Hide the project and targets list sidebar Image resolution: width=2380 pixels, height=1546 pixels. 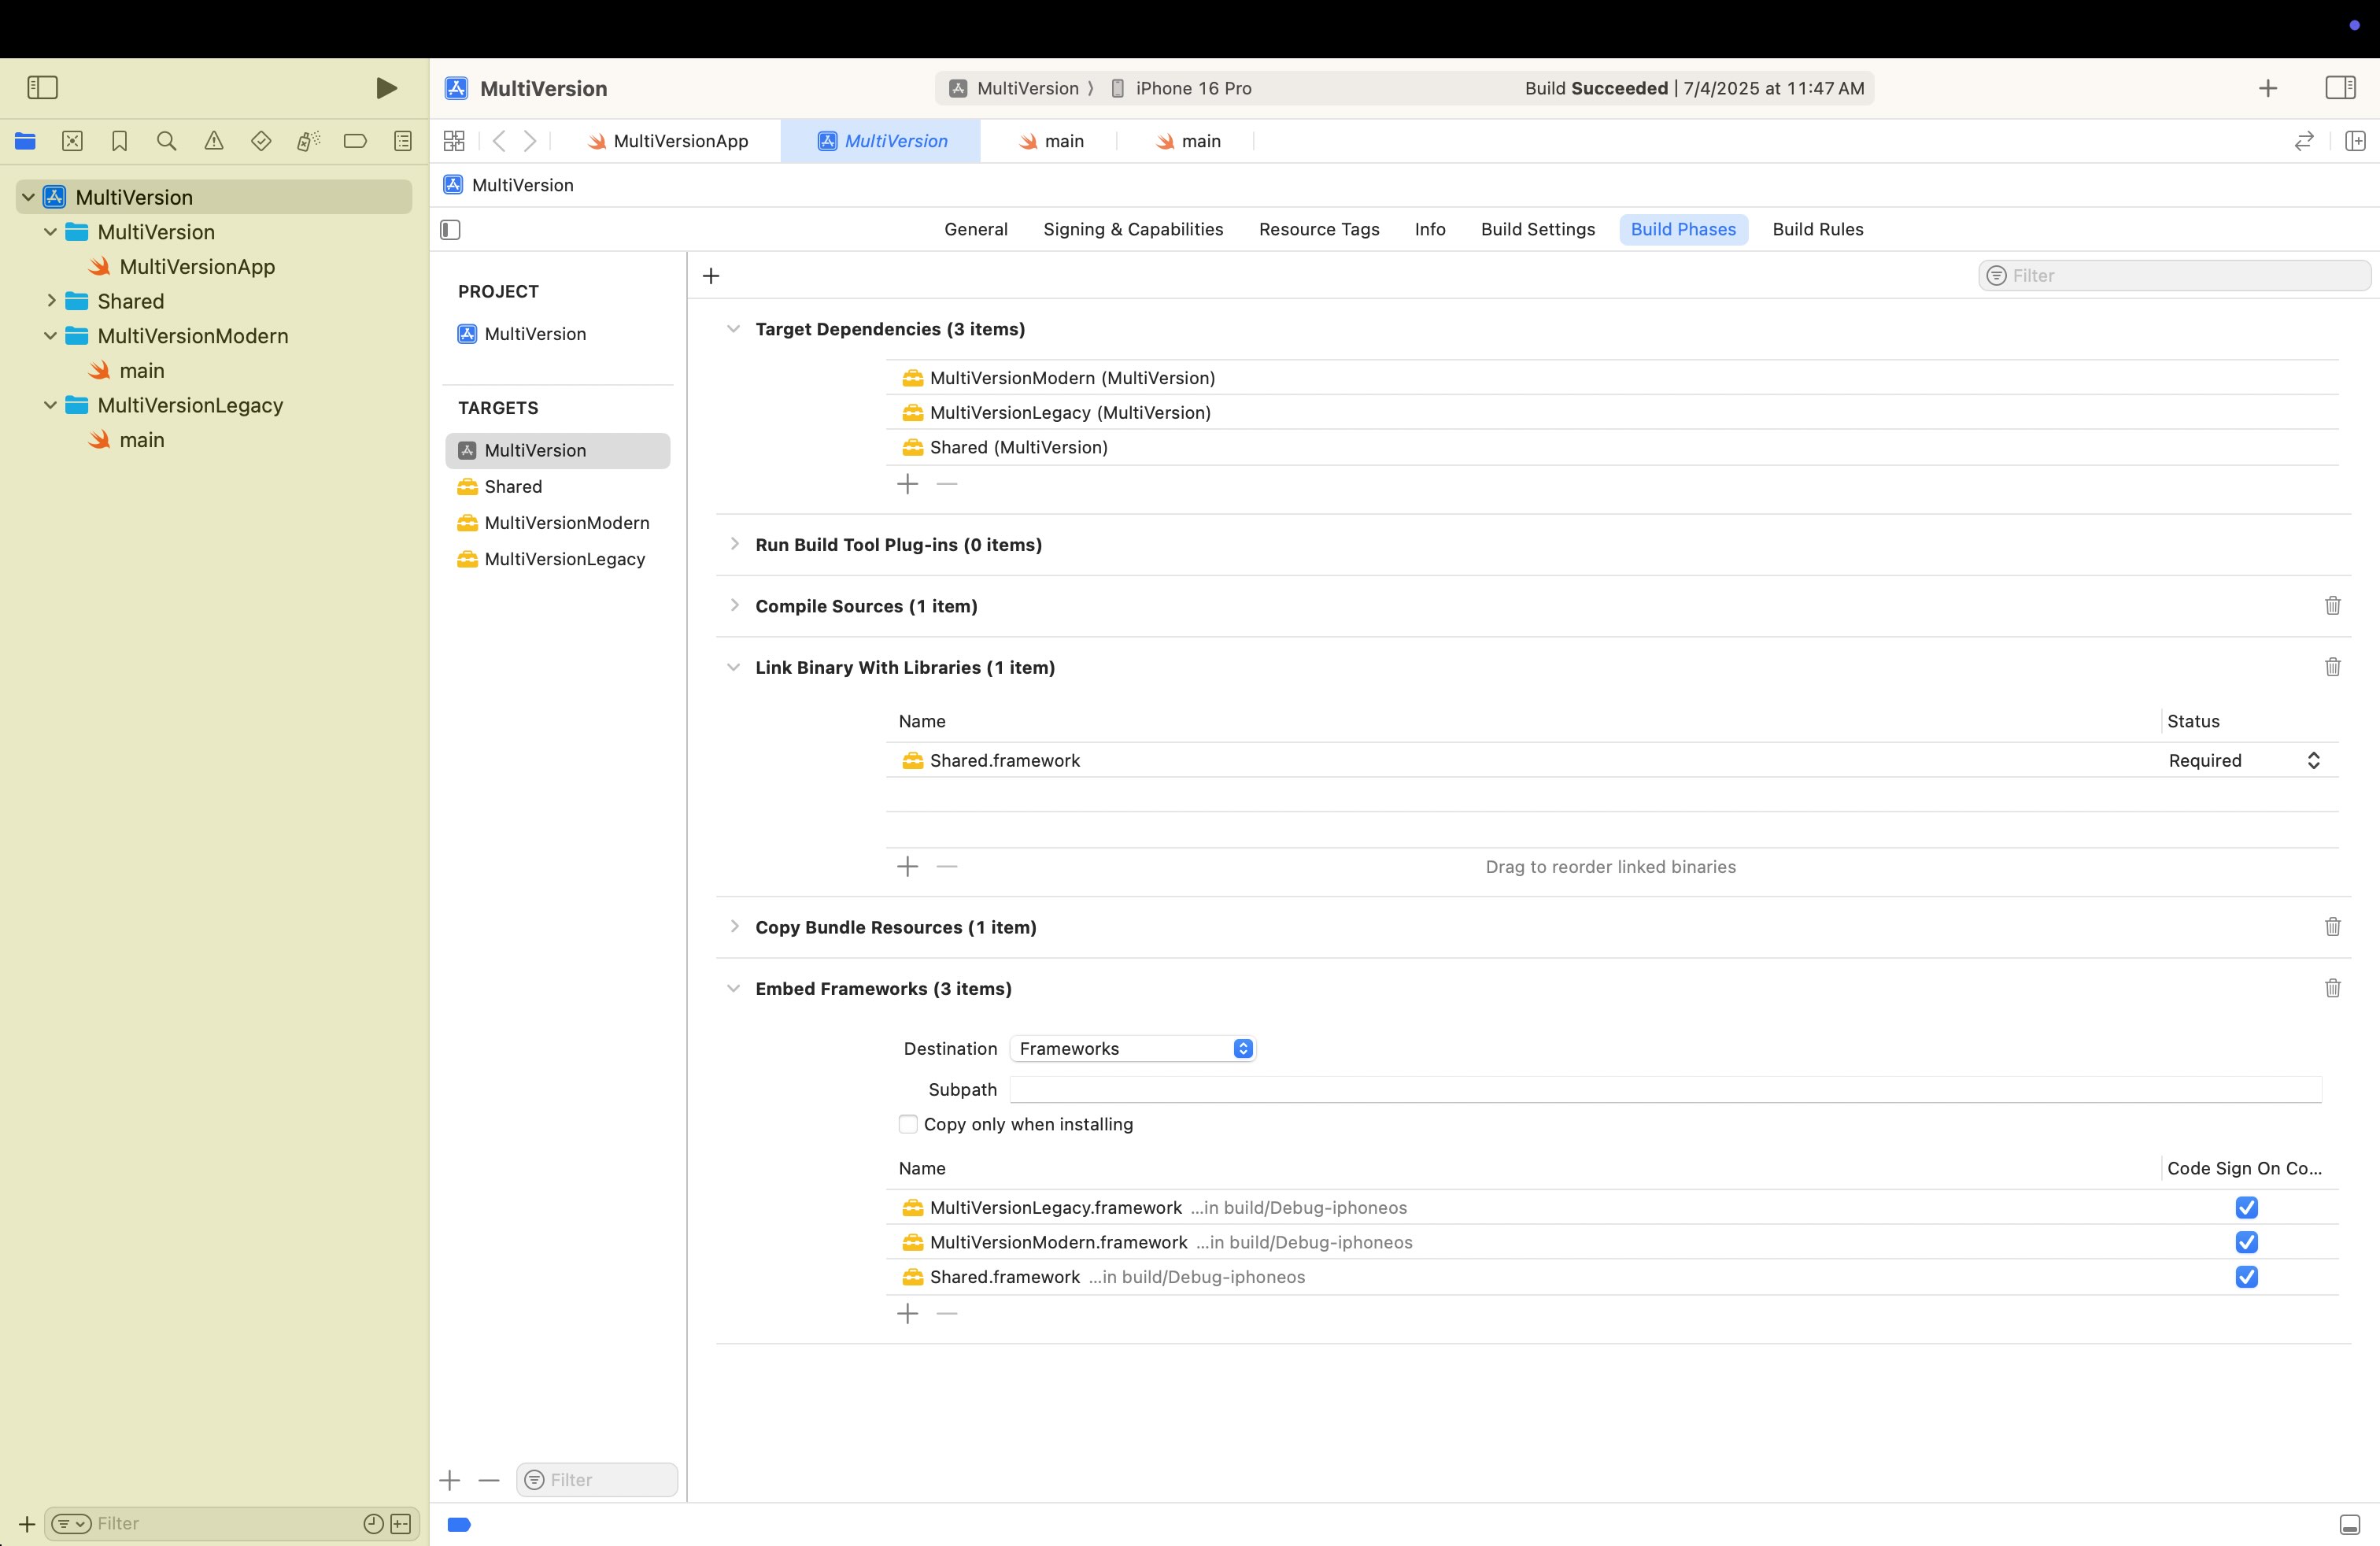[x=450, y=230]
